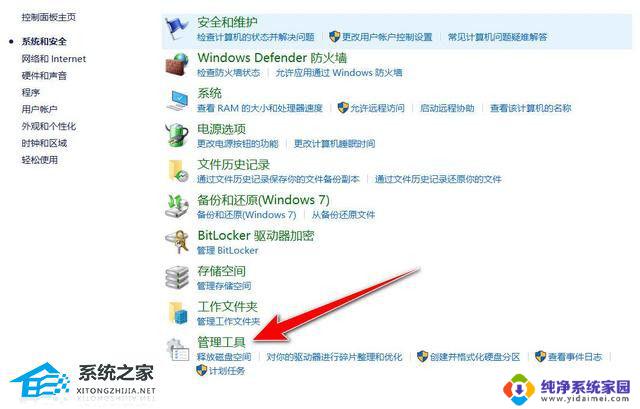Open 控制面板主页 in the sidebar
Image resolution: width=640 pixels, height=409 pixels.
[x=49, y=17]
